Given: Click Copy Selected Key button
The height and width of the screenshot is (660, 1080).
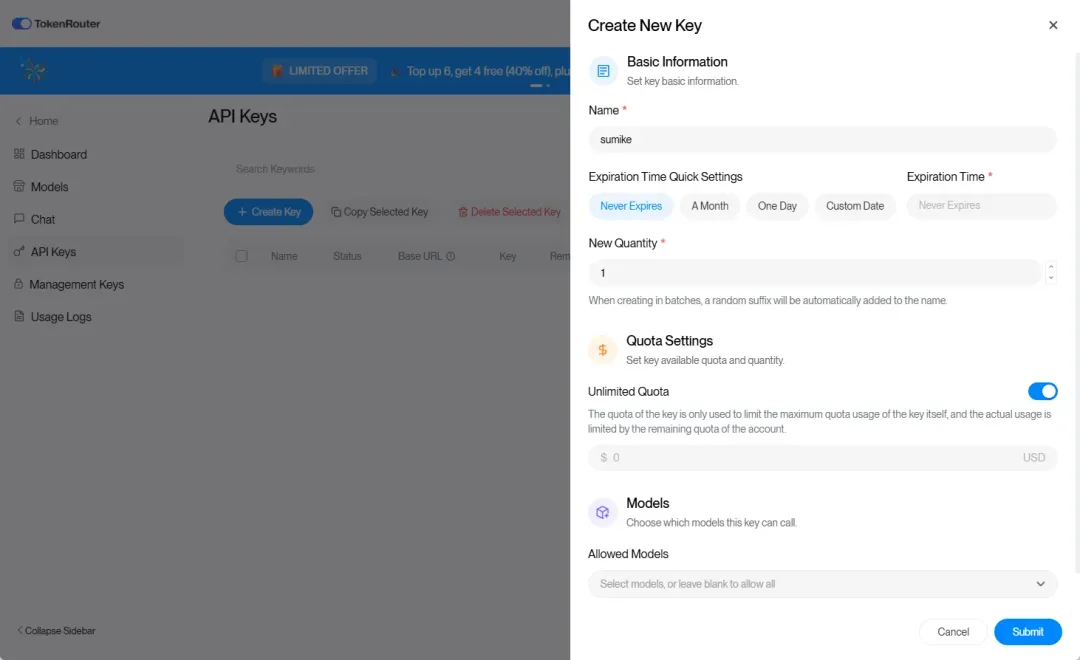Looking at the screenshot, I should tap(380, 212).
